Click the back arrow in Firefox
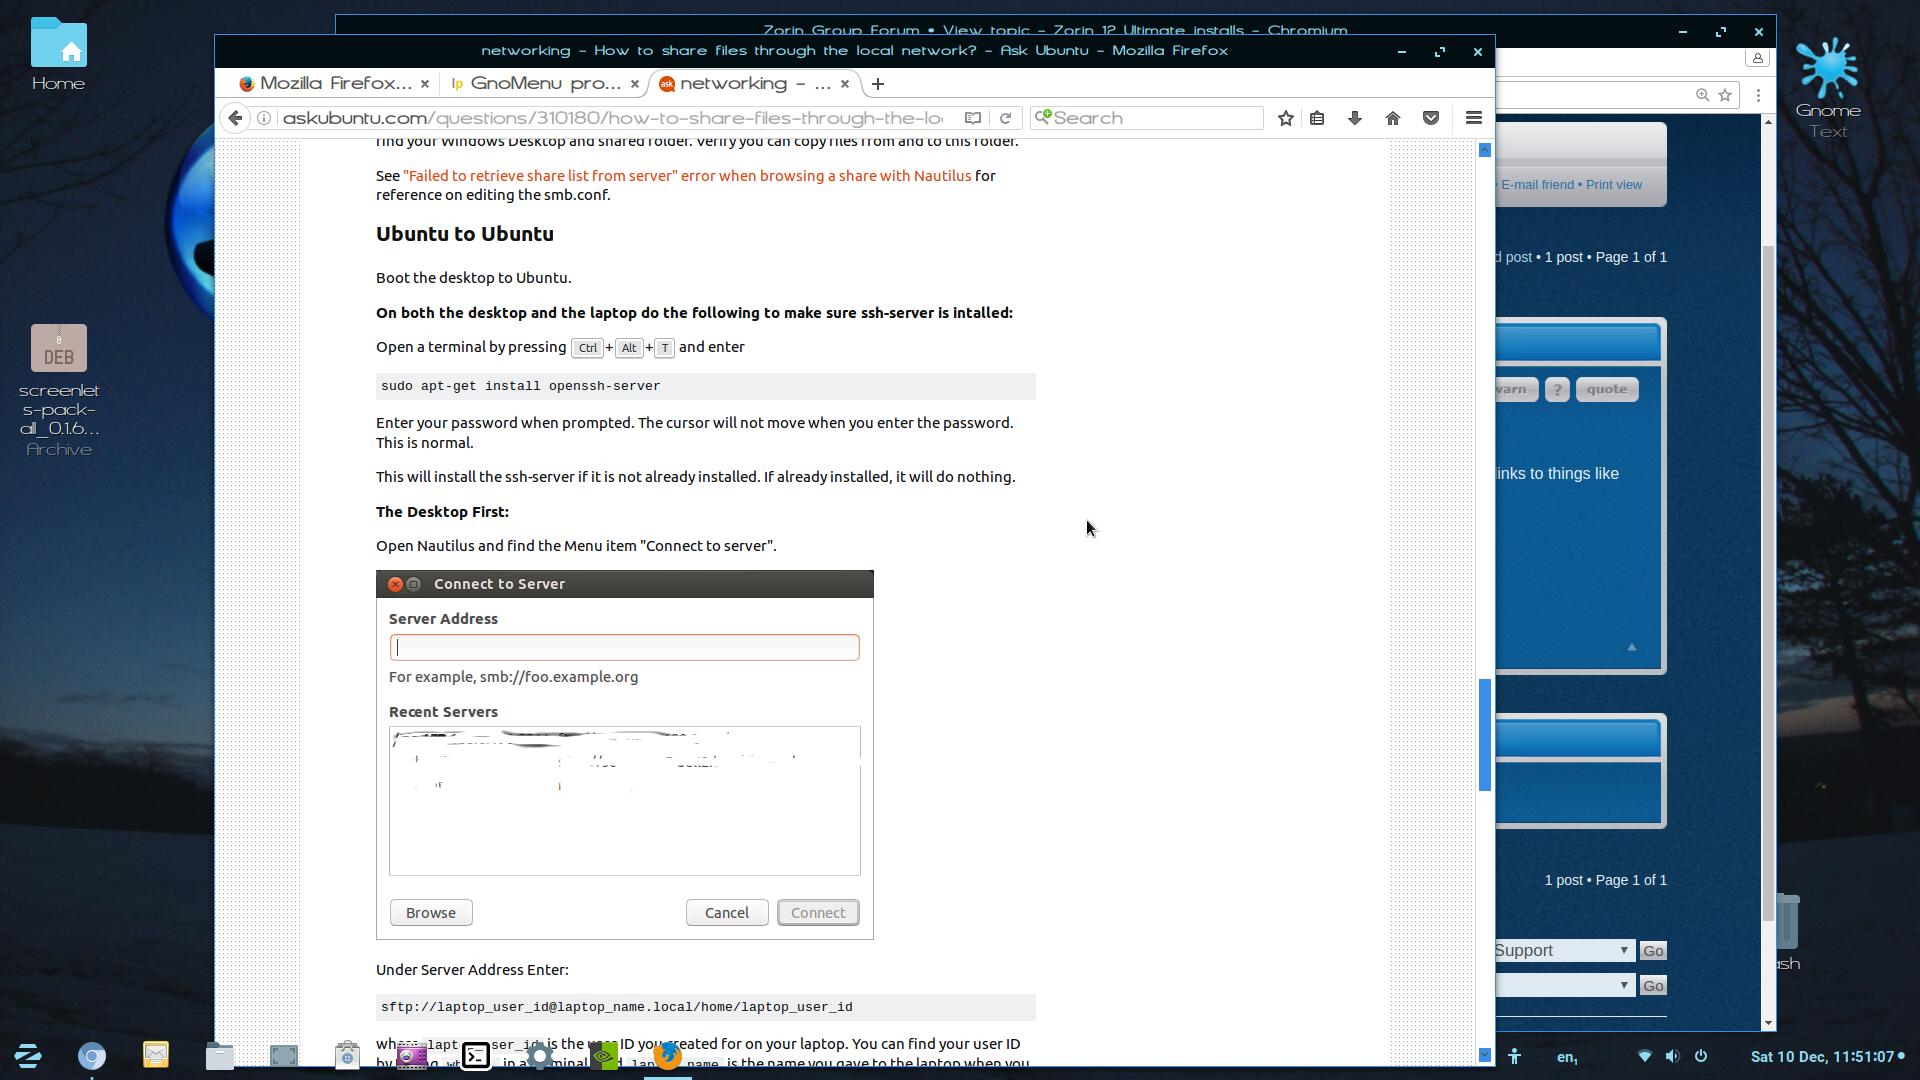The width and height of the screenshot is (1920, 1080). coord(235,118)
